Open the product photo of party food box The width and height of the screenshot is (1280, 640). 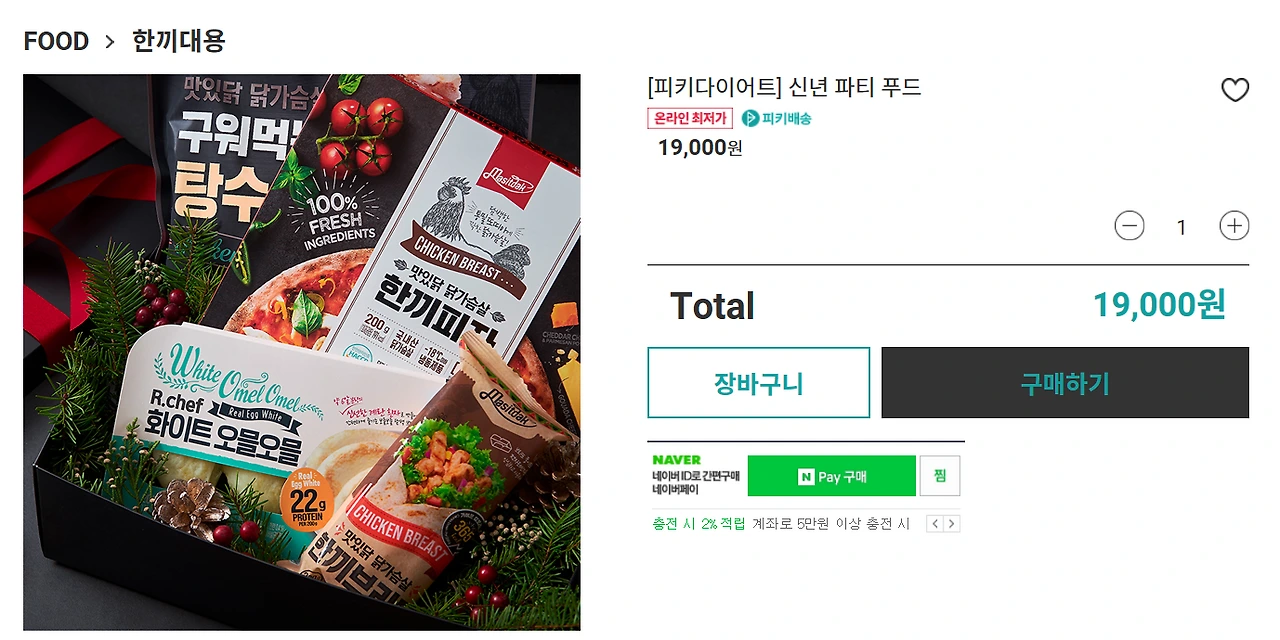coord(302,352)
